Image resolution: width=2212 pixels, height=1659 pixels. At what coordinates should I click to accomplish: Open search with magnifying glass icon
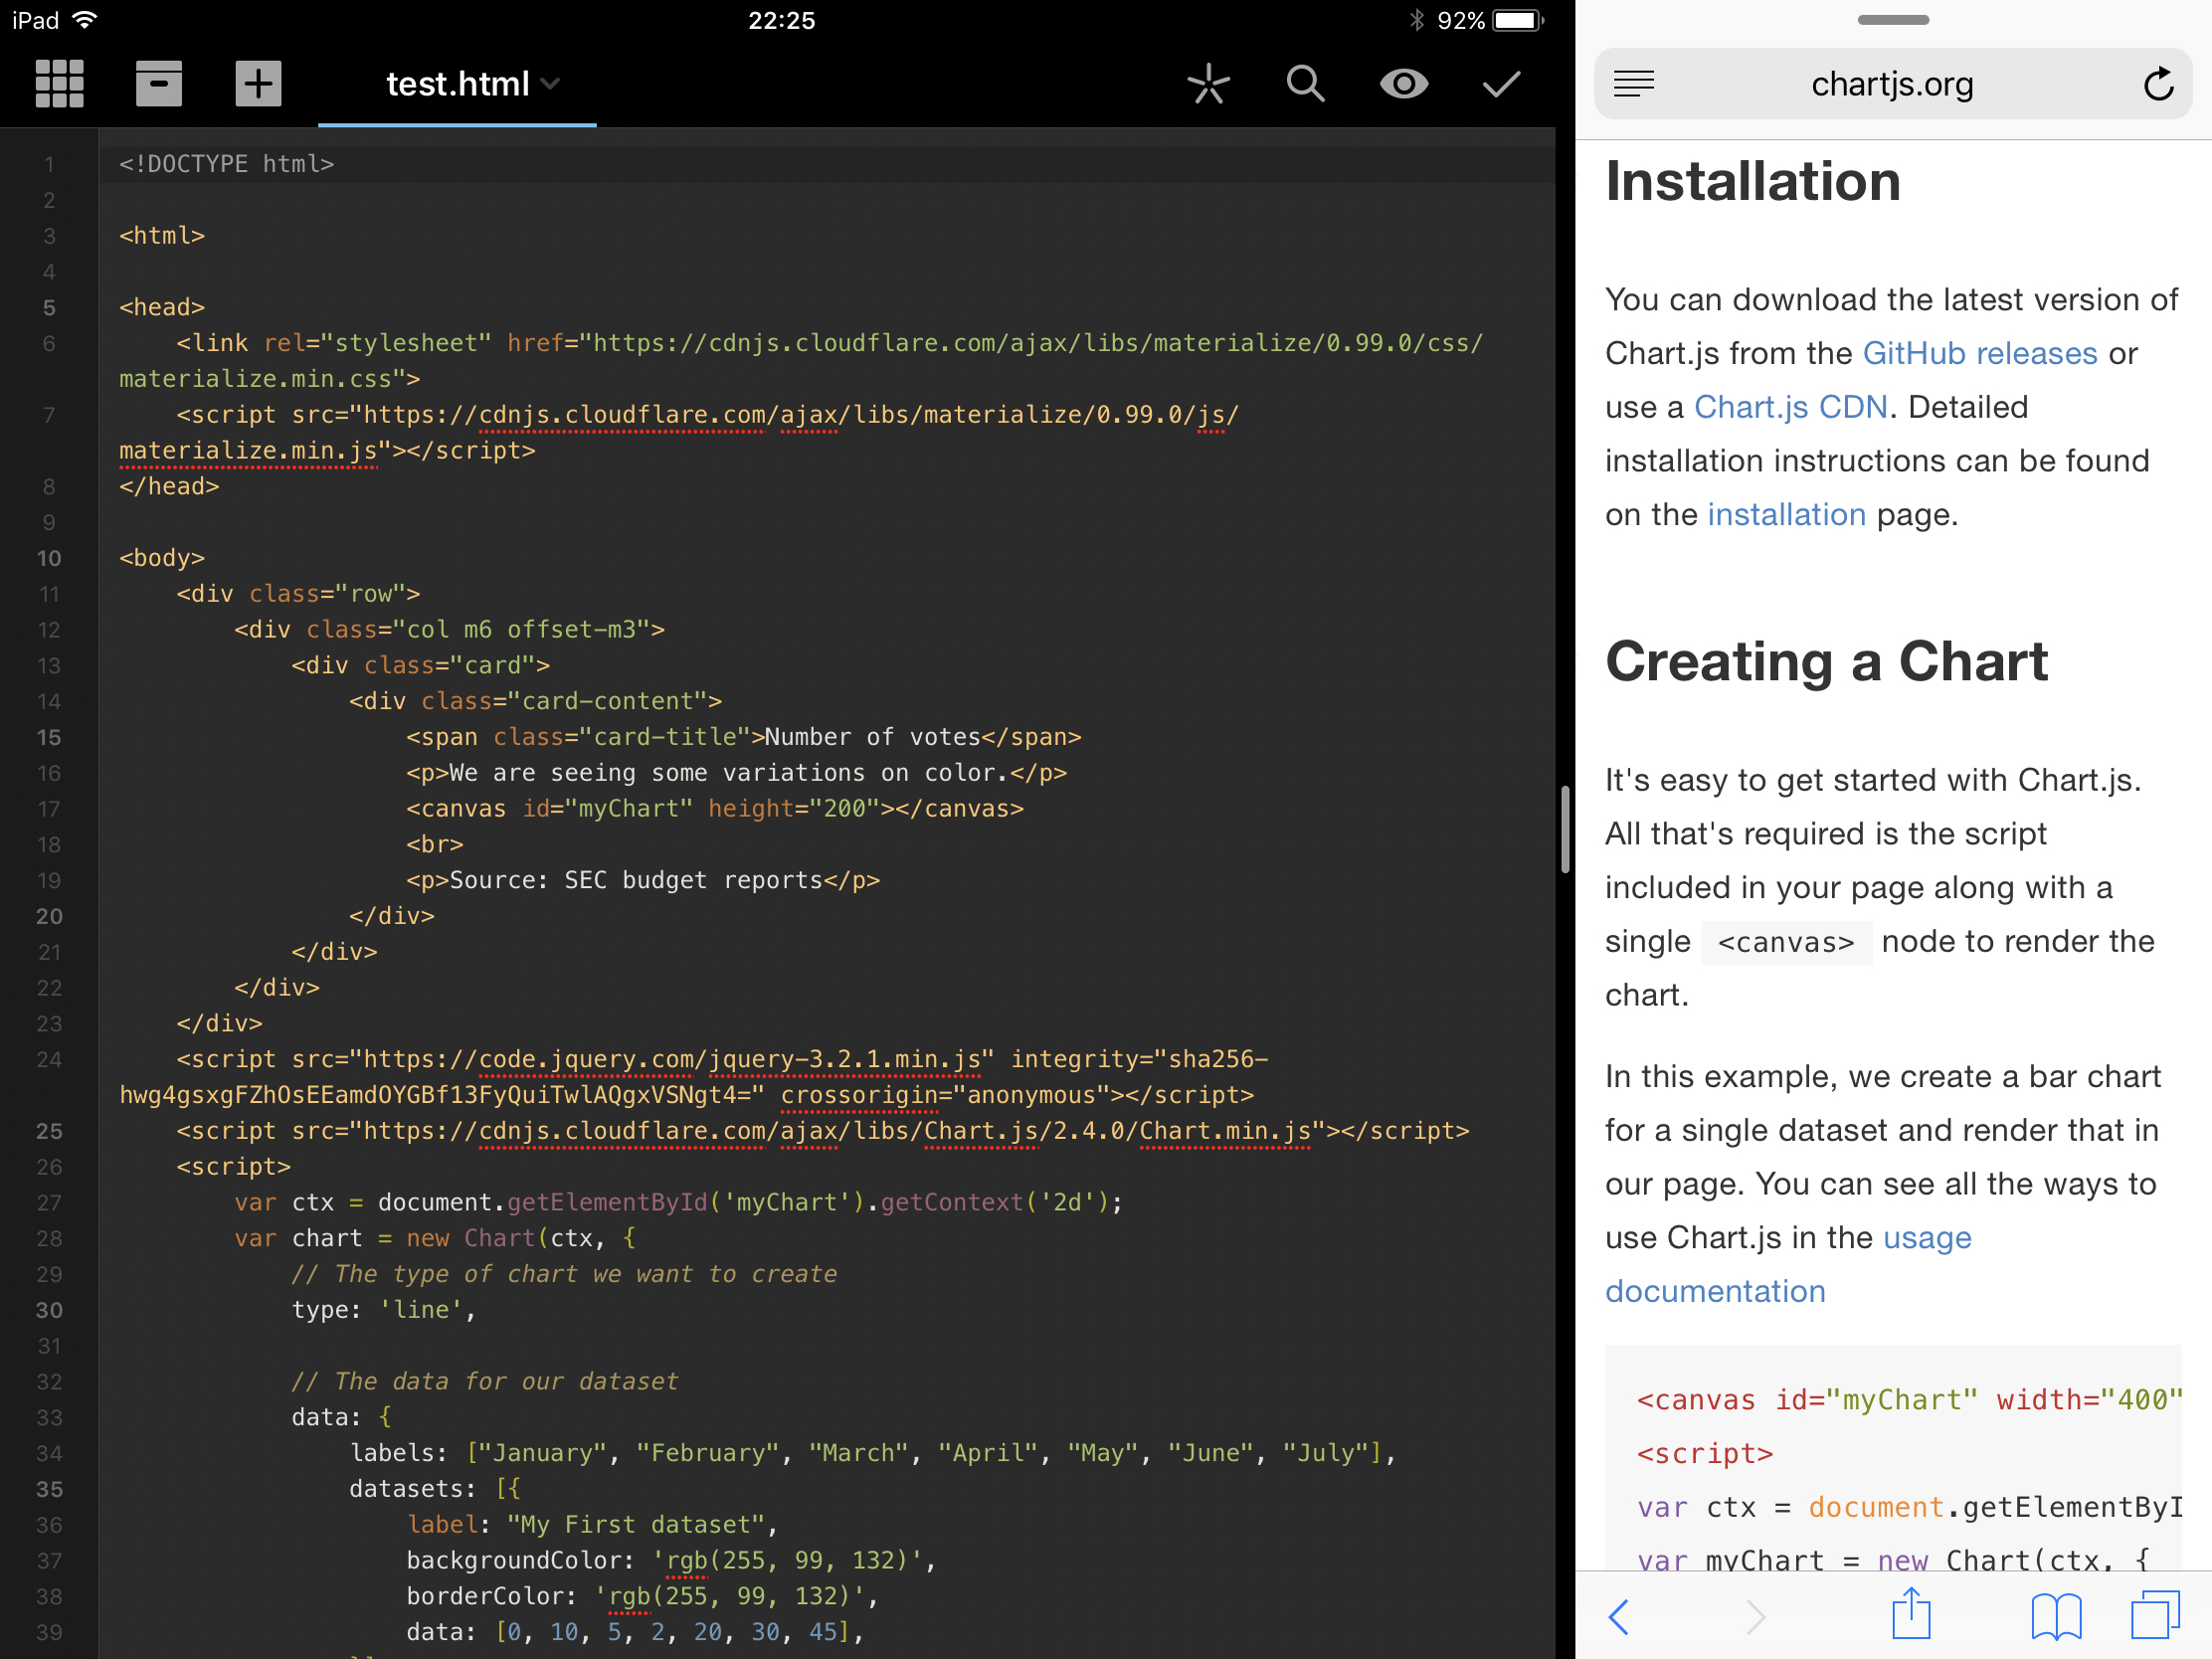[1305, 84]
